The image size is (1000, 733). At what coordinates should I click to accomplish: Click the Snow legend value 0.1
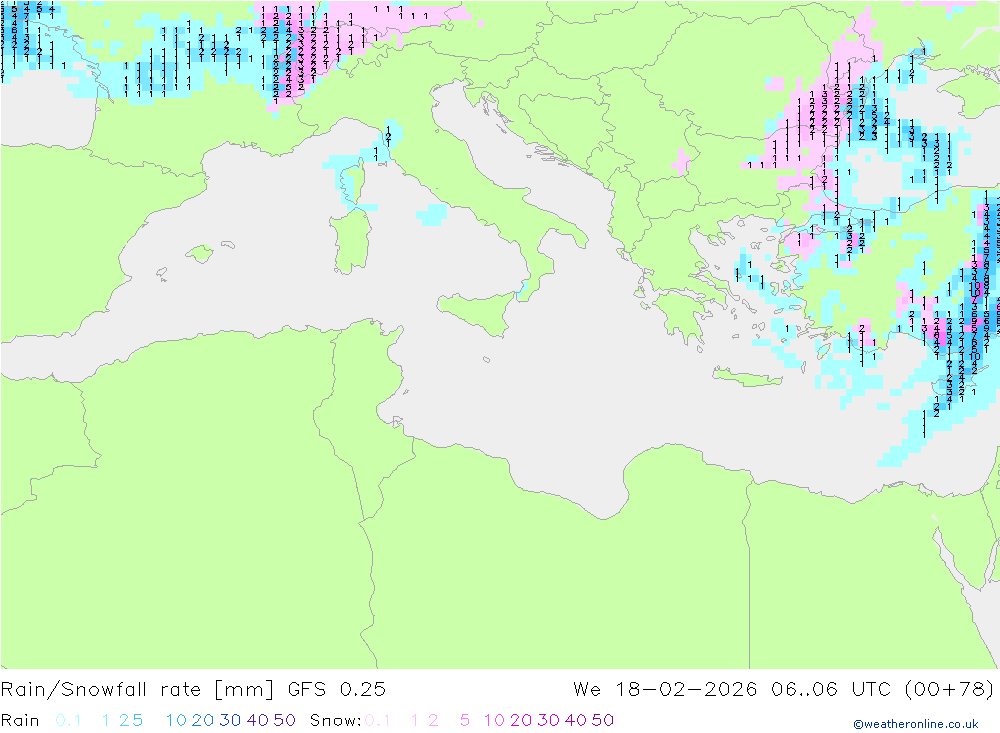(x=378, y=720)
